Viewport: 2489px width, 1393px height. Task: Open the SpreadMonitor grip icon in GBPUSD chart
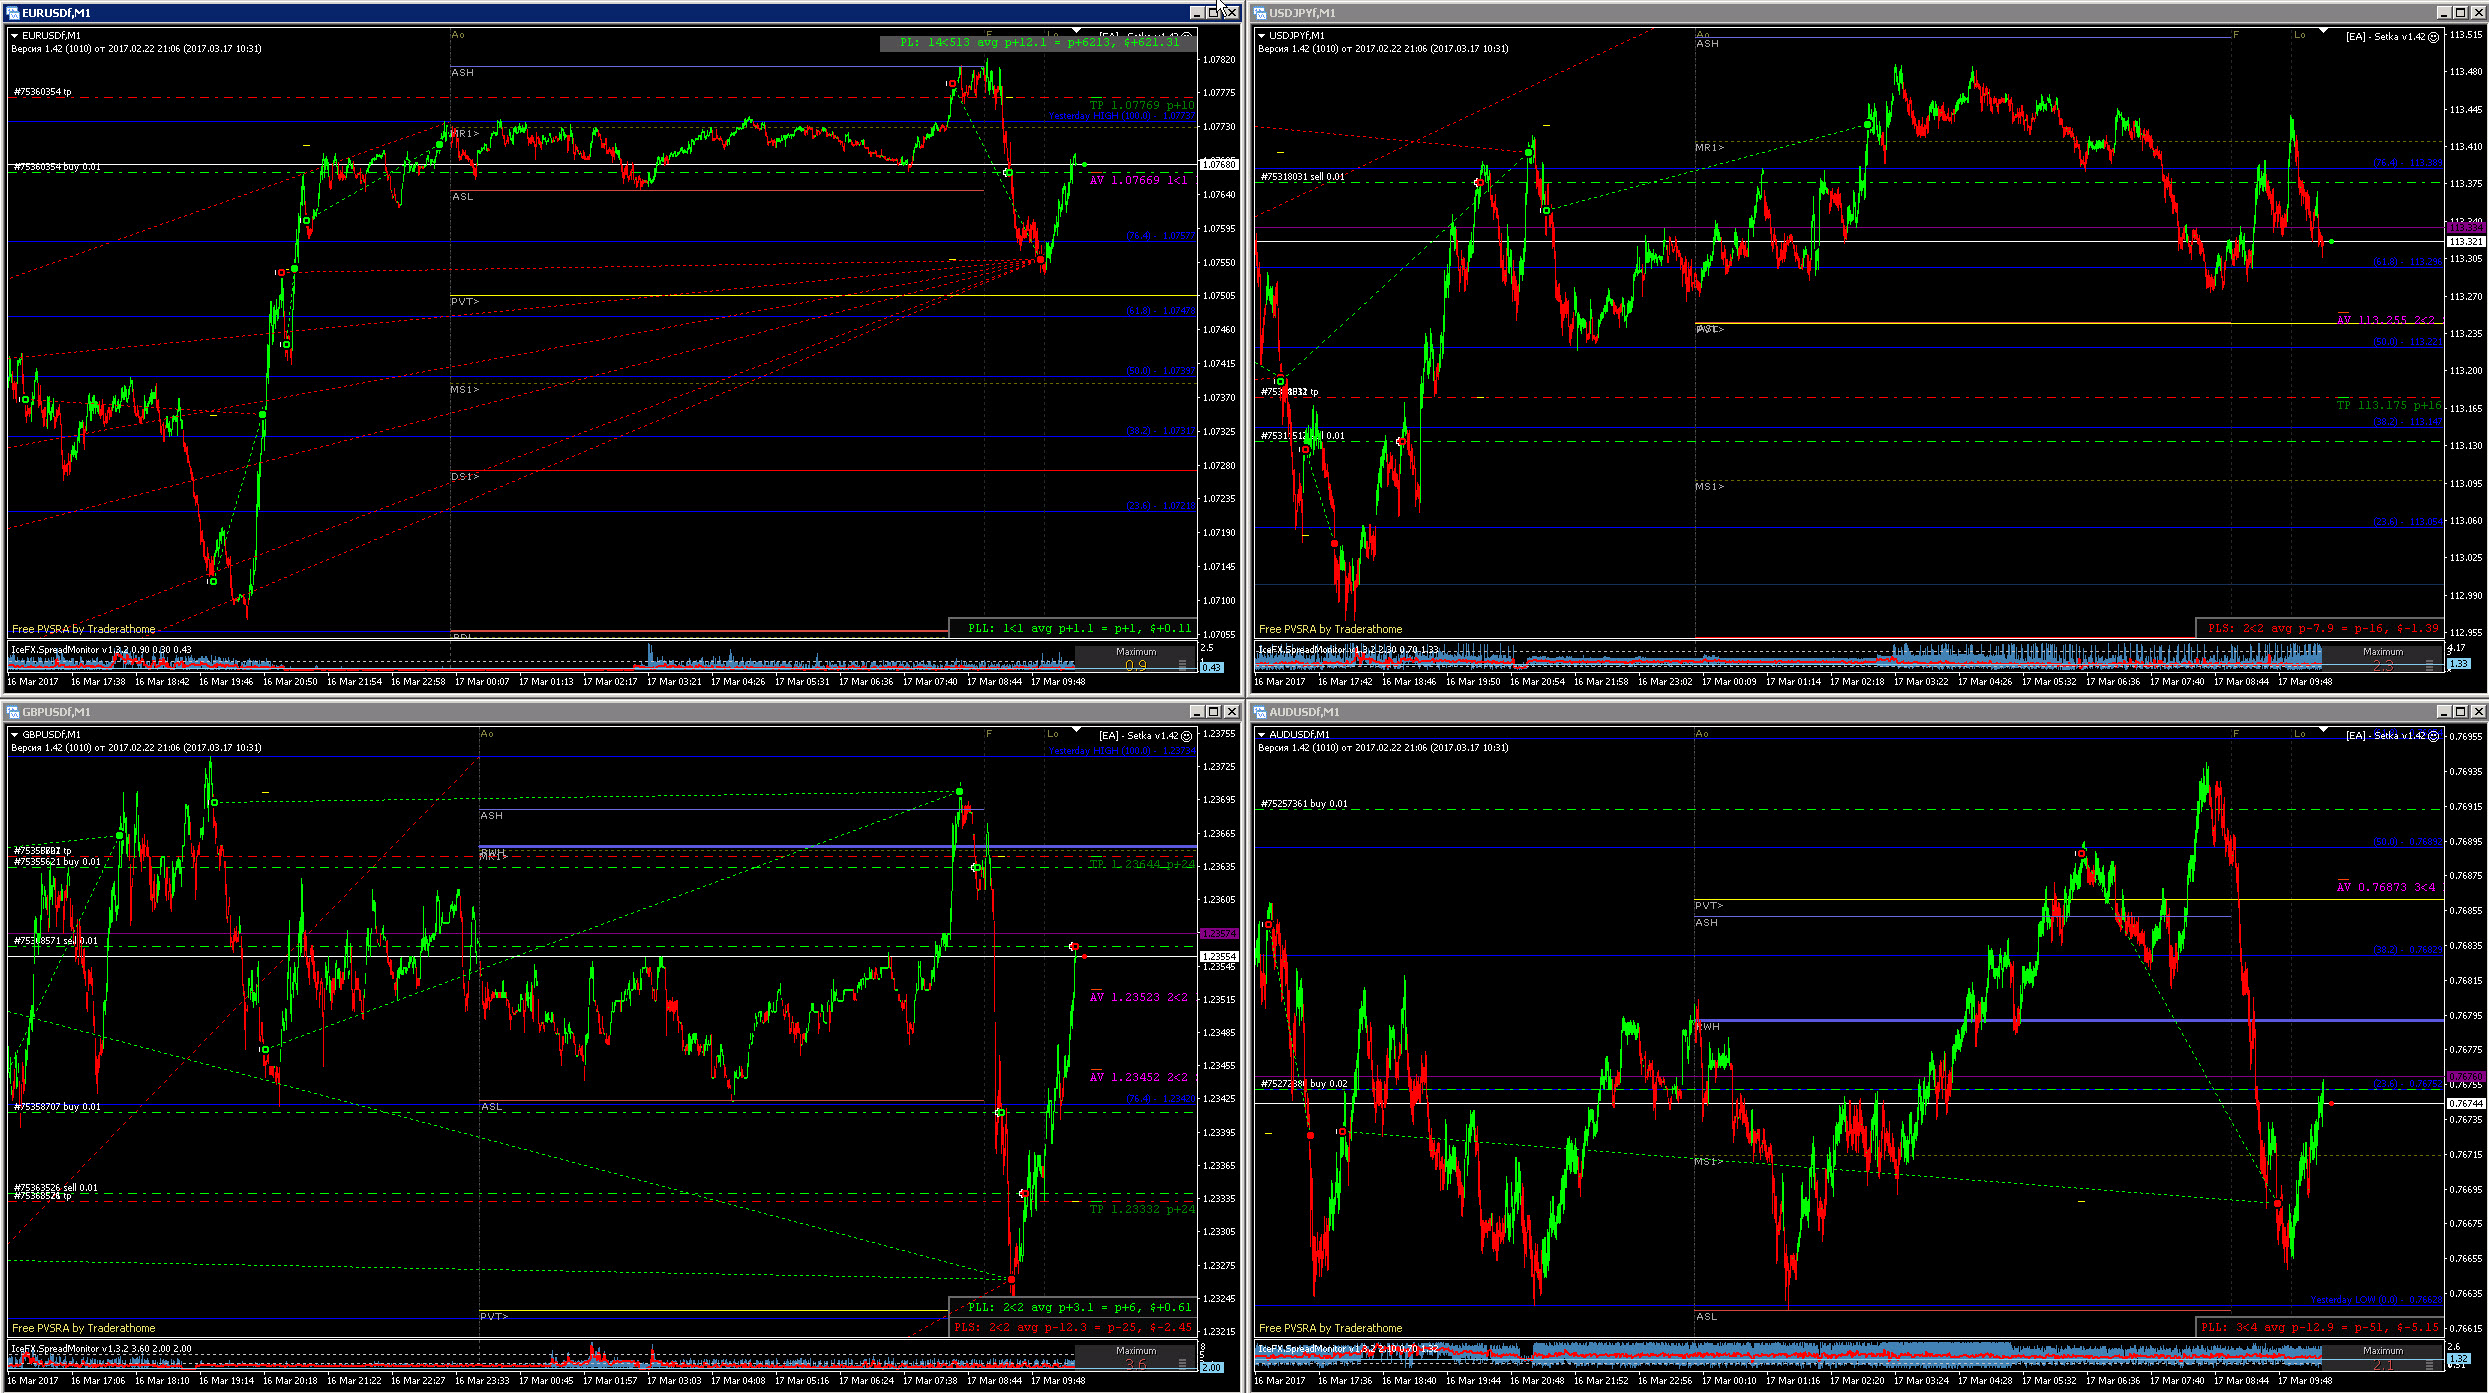pos(1182,1364)
